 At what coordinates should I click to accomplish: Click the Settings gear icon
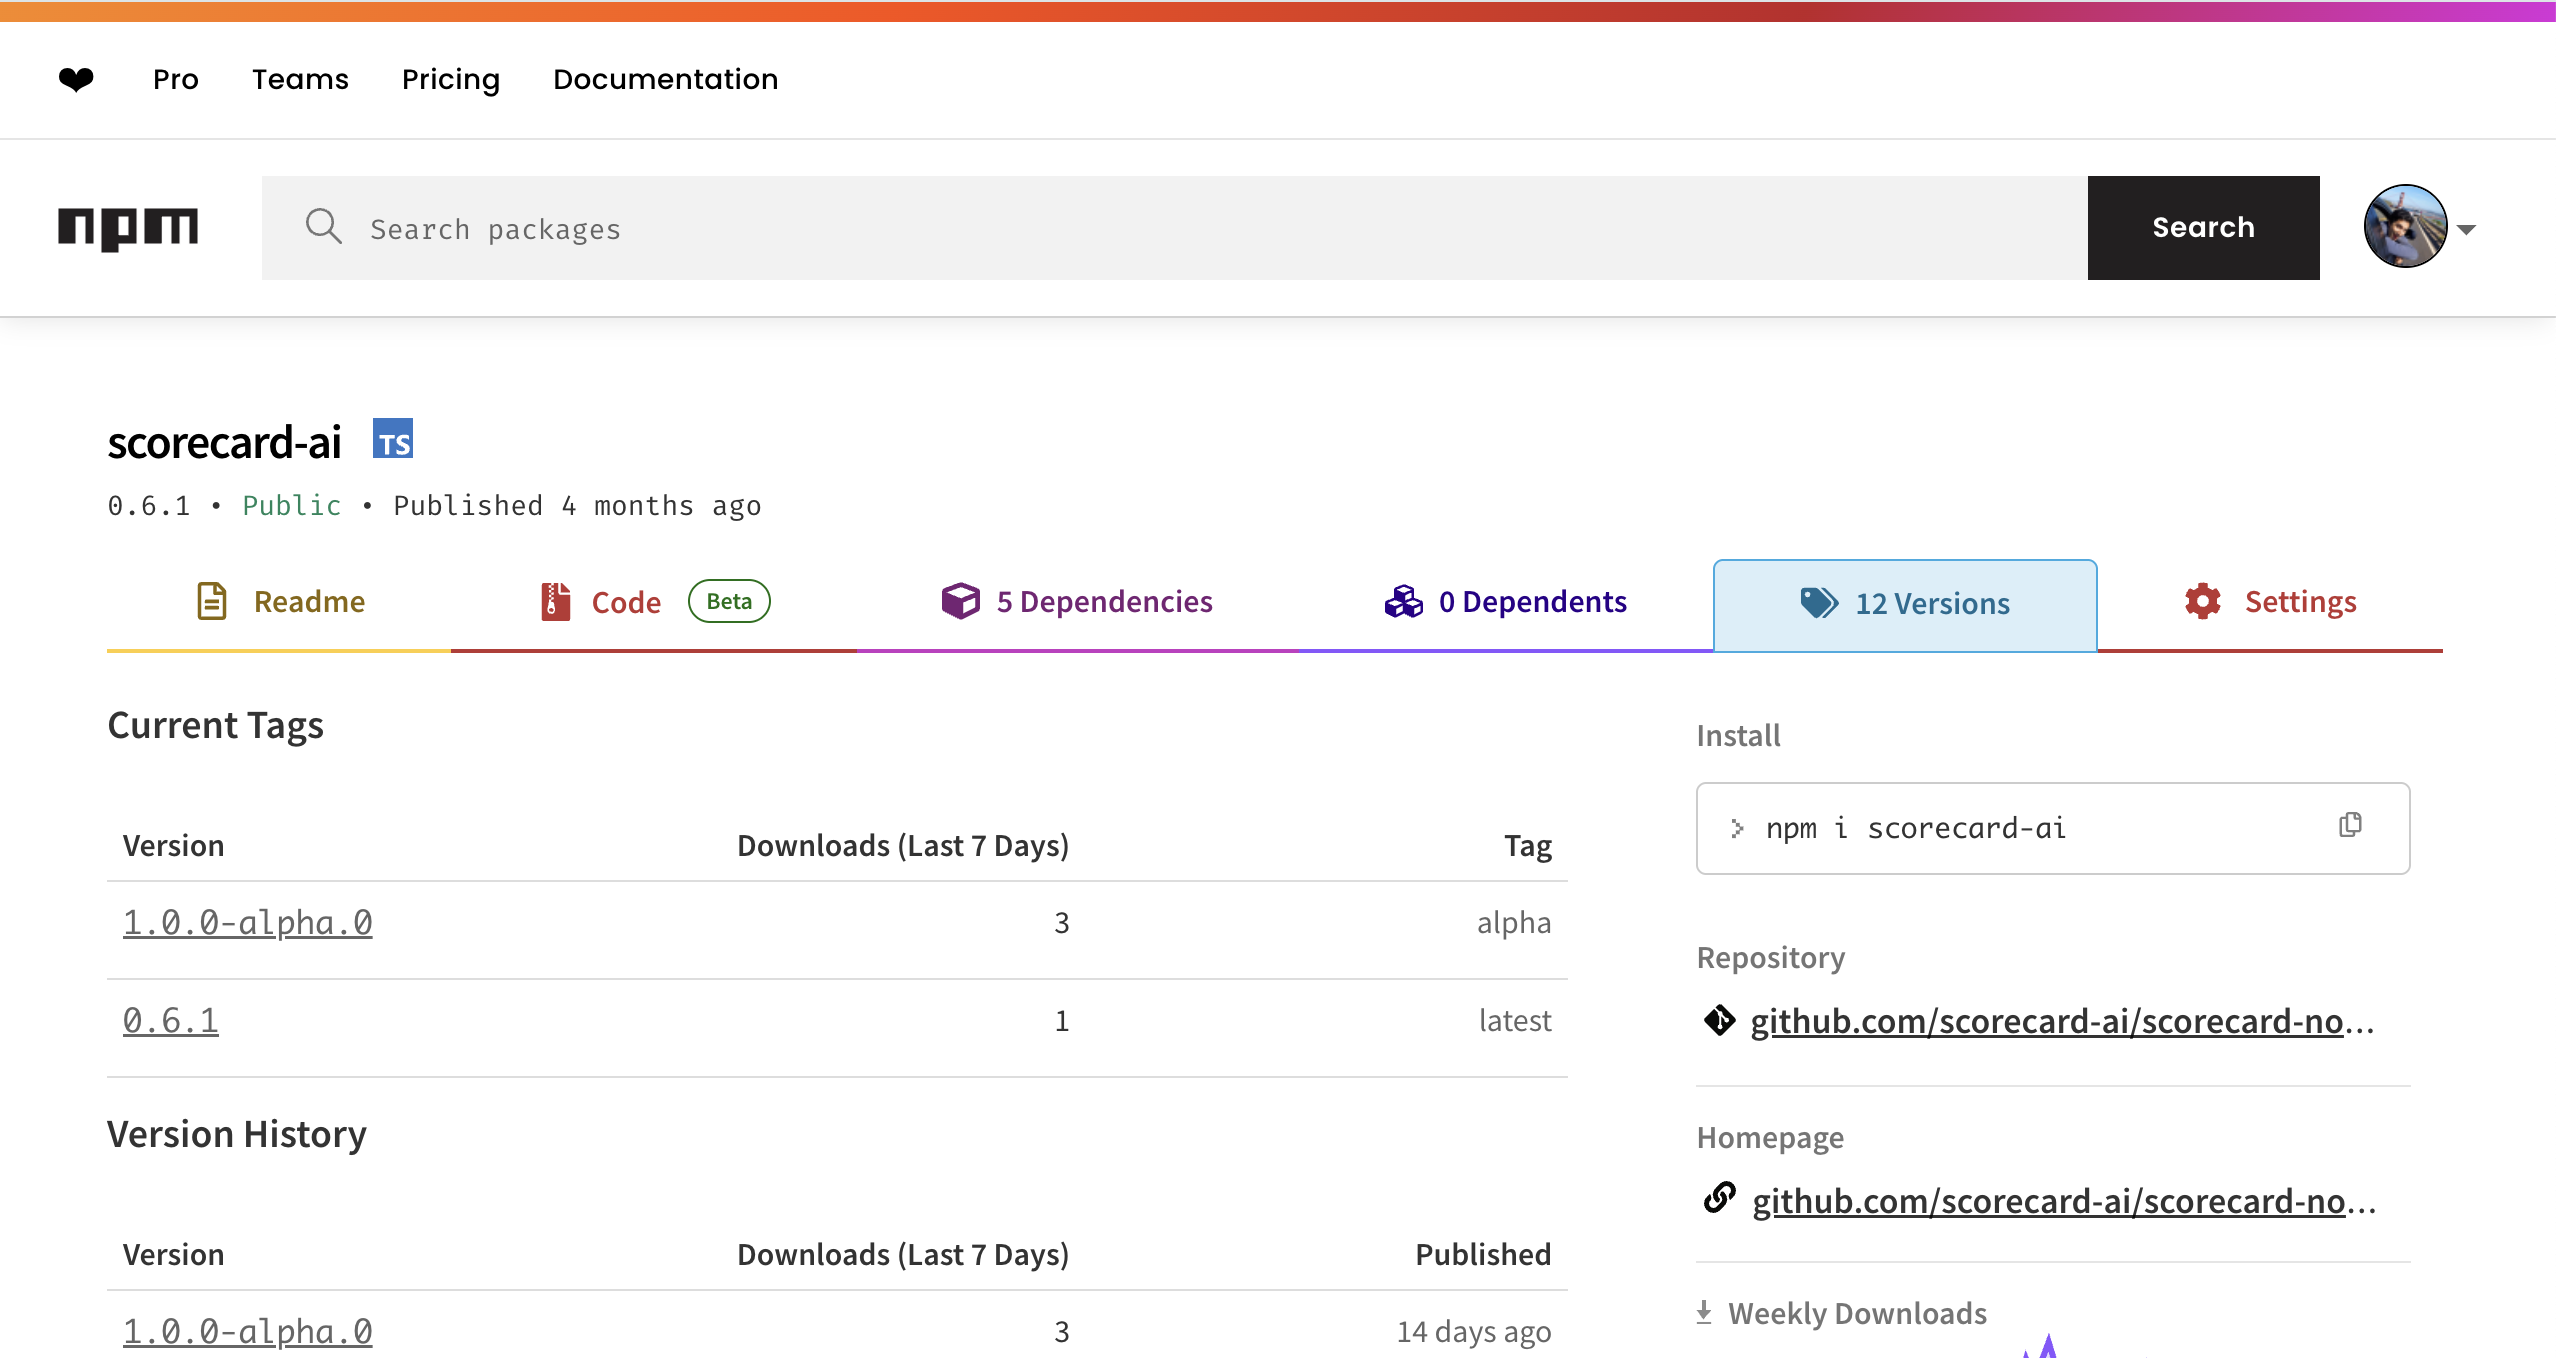(2203, 602)
